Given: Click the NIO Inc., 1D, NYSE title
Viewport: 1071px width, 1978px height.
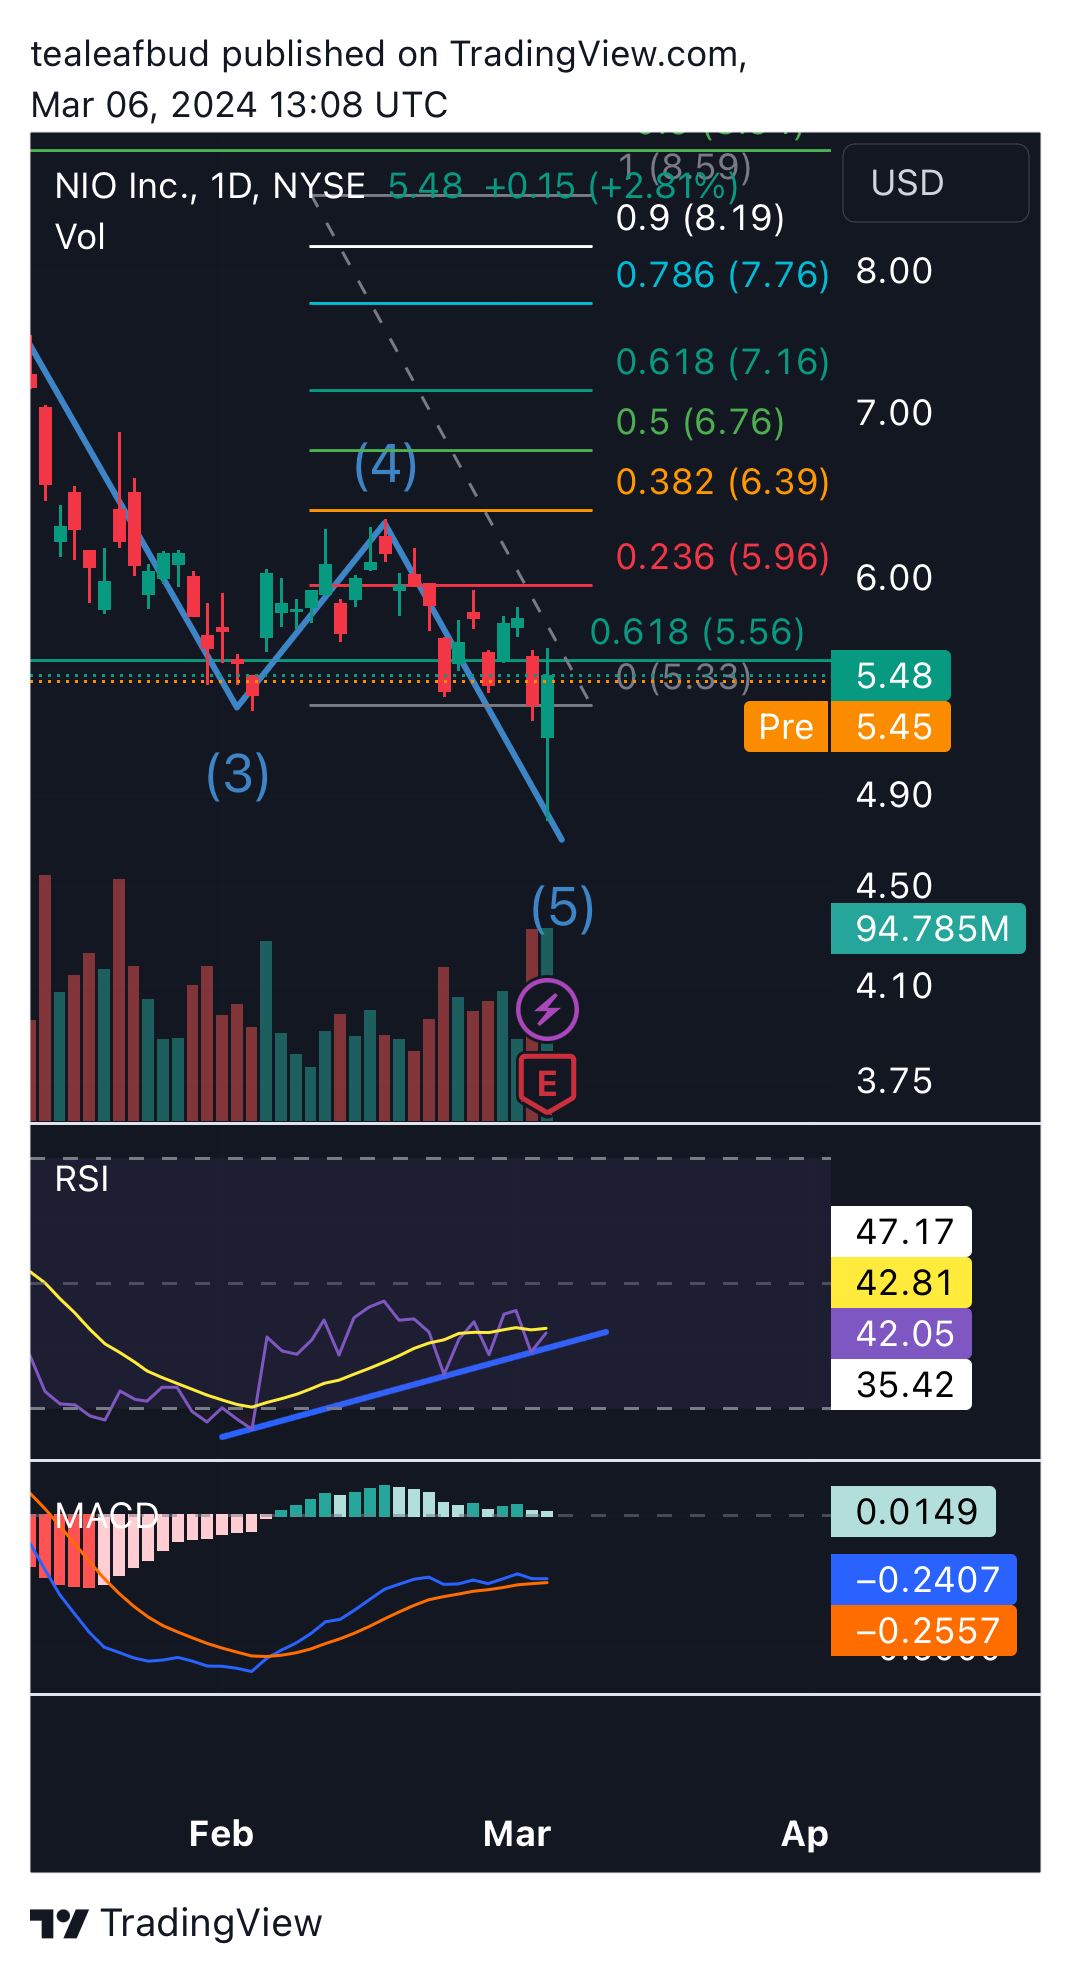Looking at the screenshot, I should point(210,186).
